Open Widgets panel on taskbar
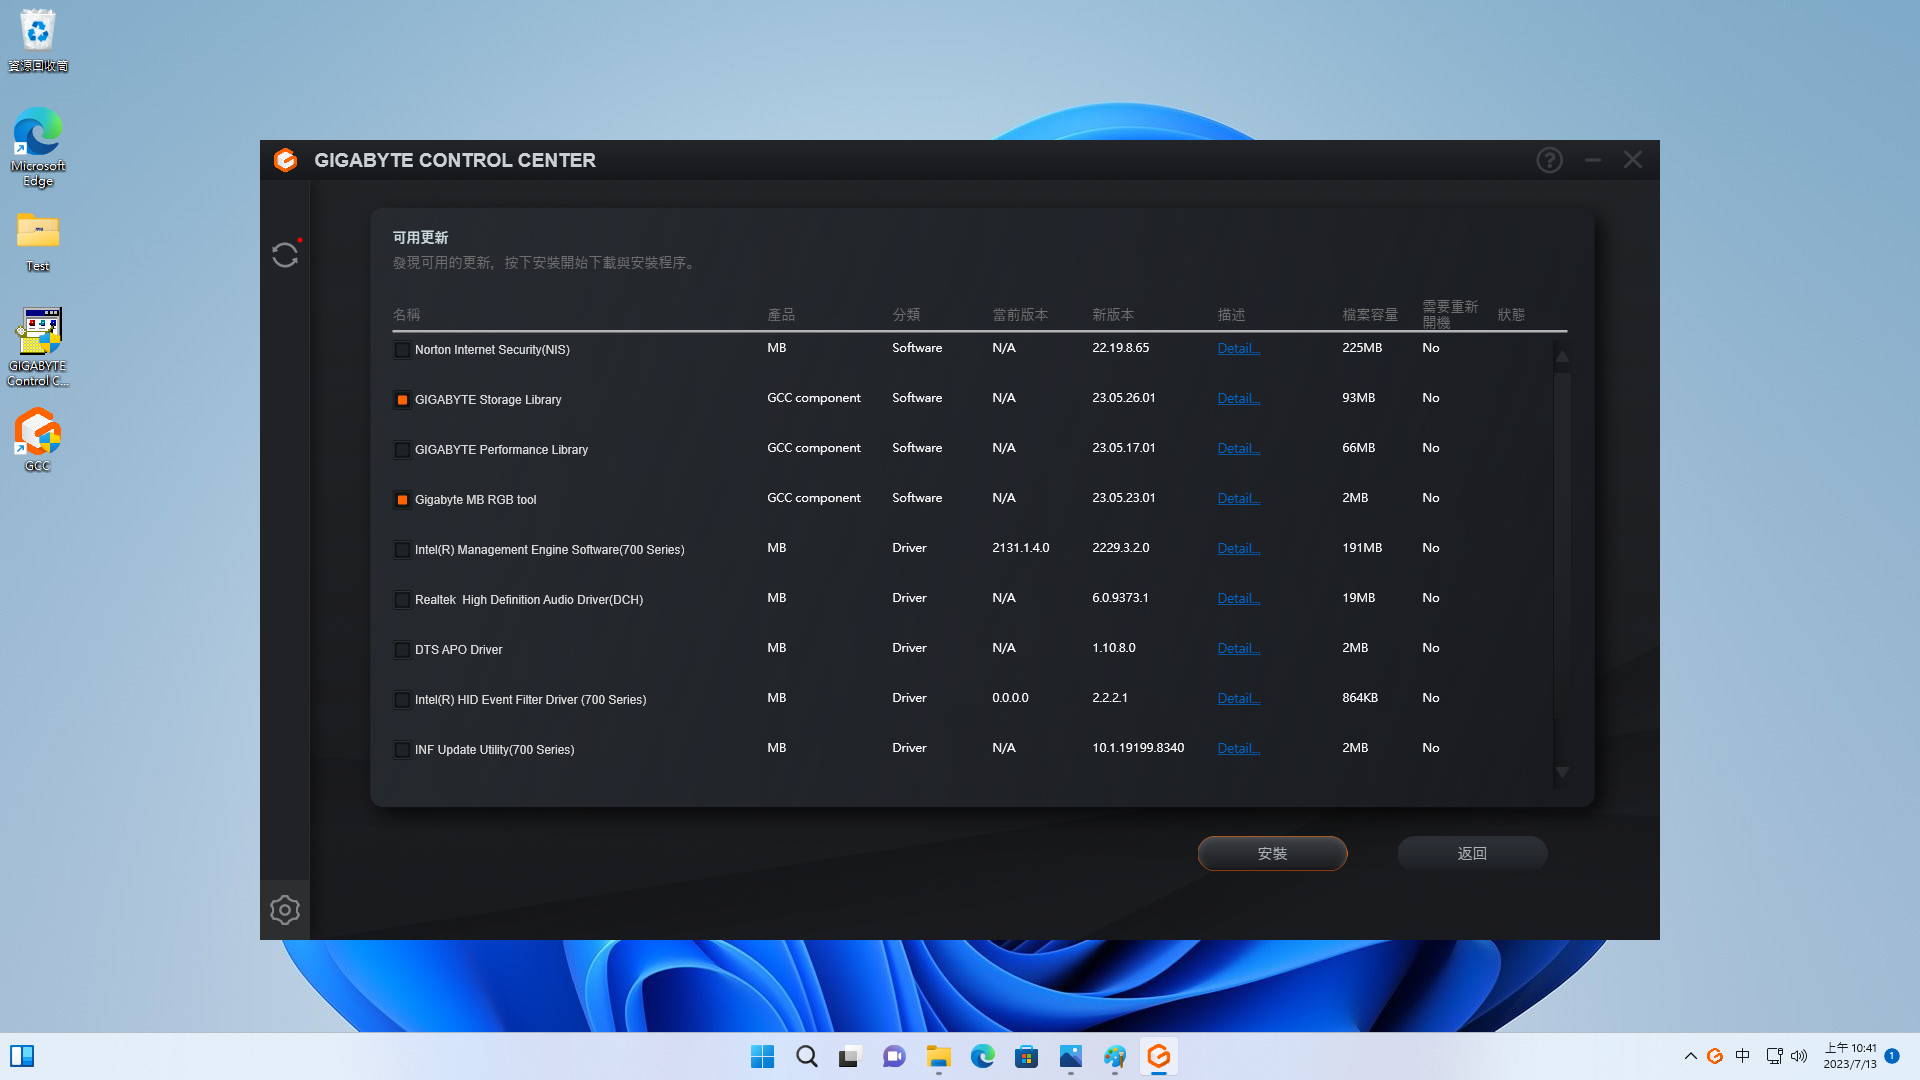The height and width of the screenshot is (1080, 1920). [22, 1056]
